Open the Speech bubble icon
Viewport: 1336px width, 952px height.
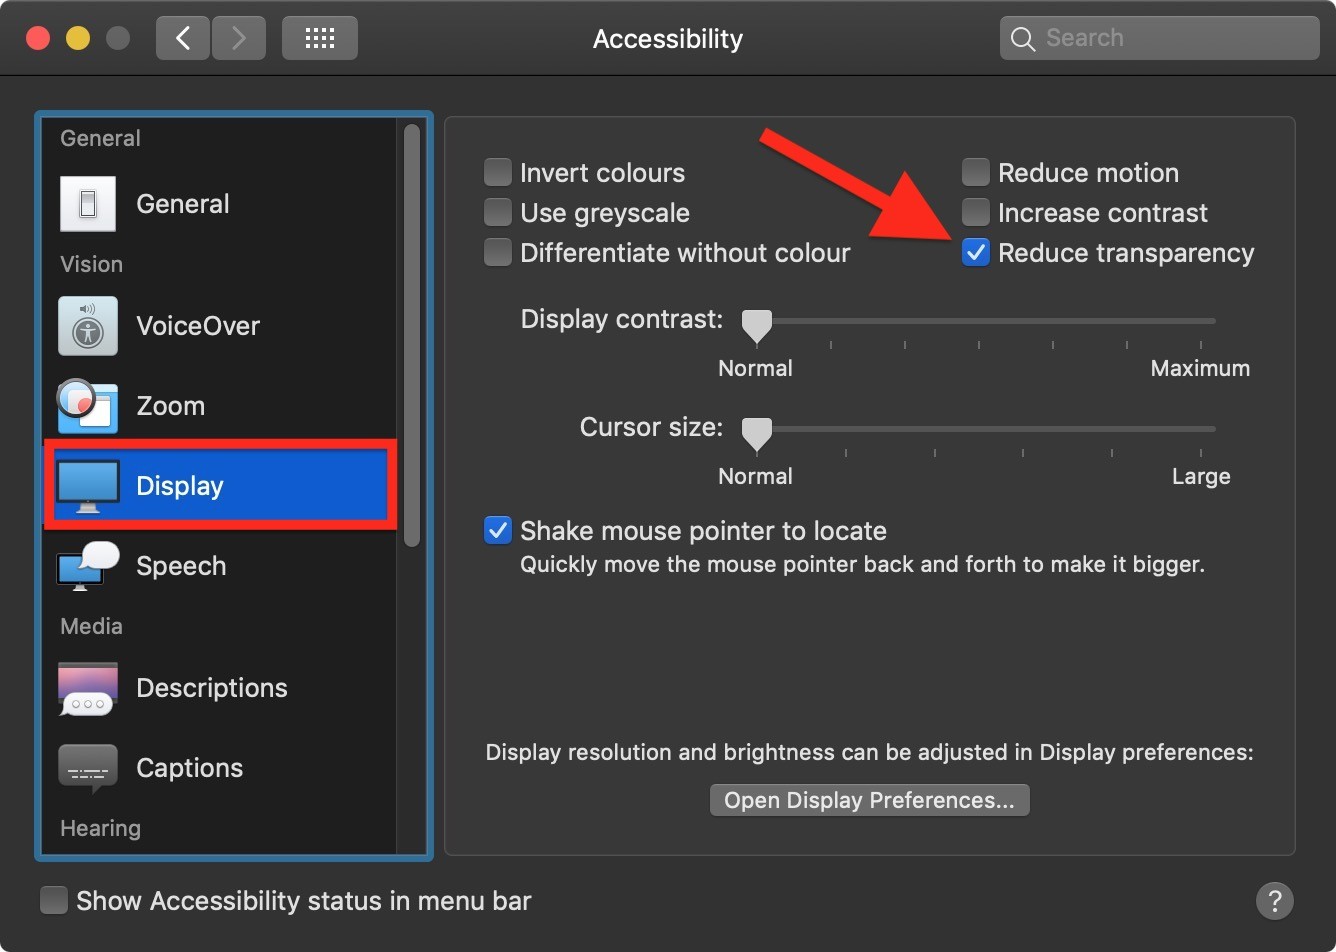[88, 566]
